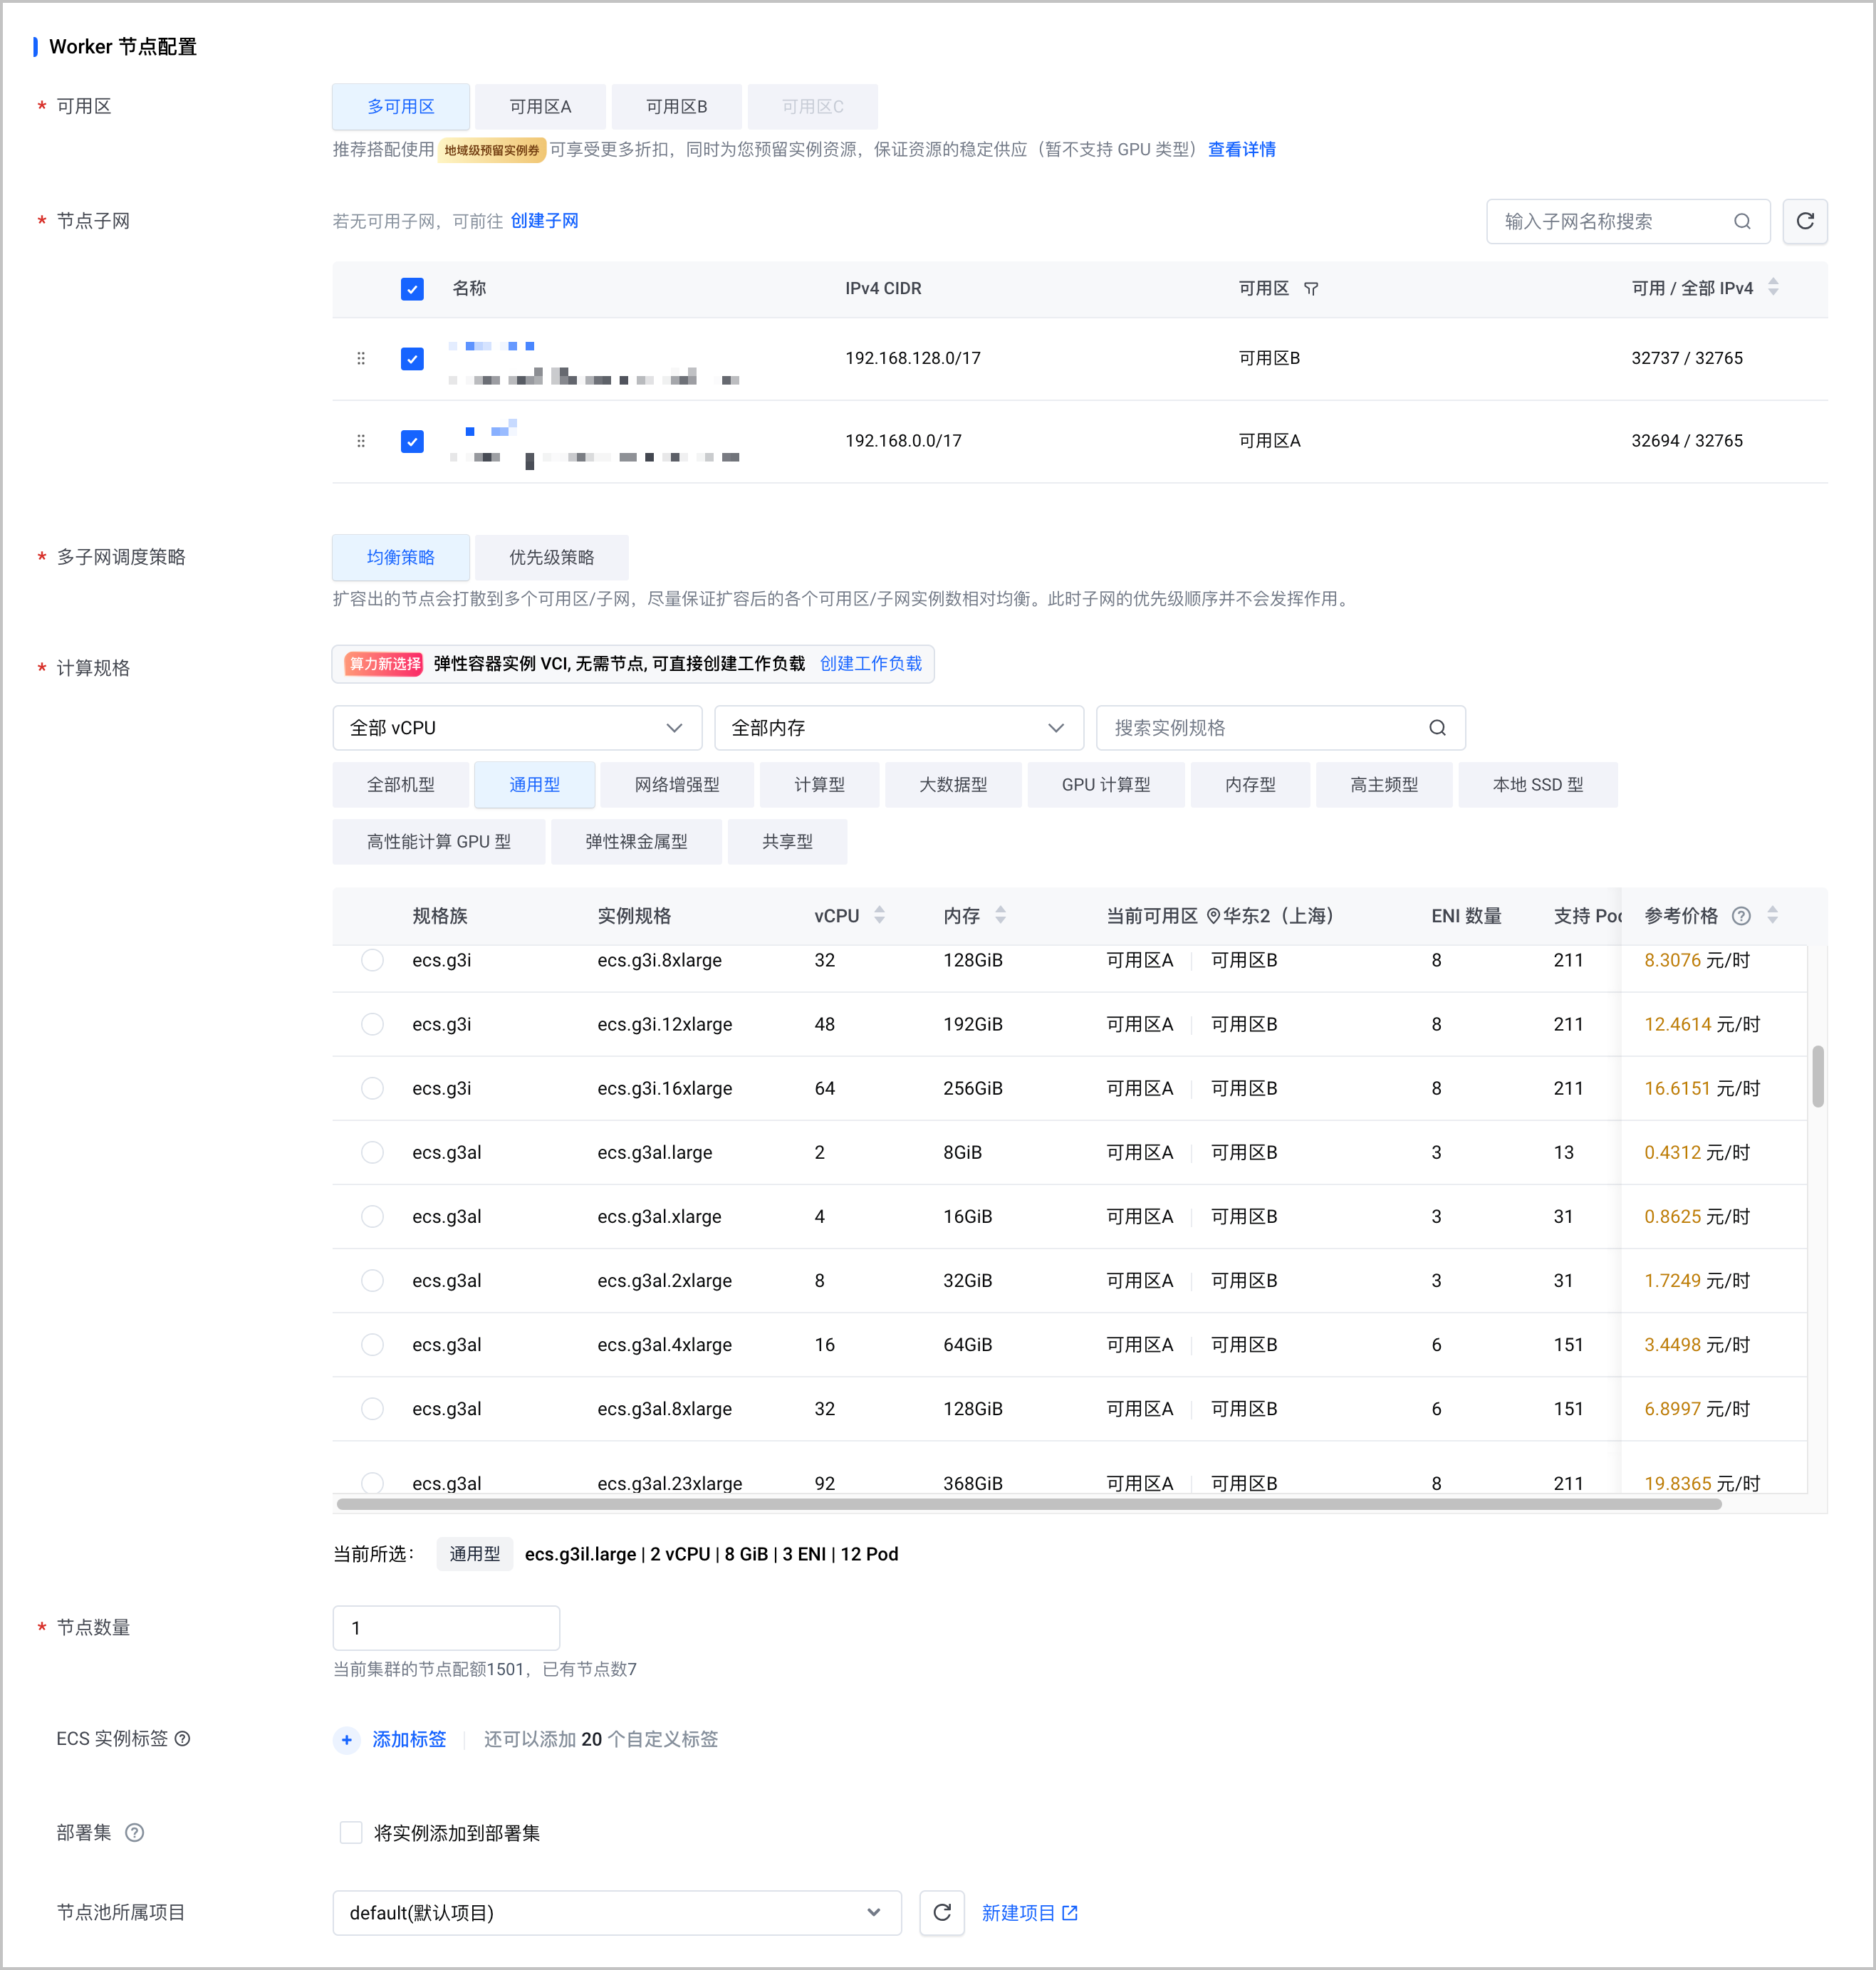
Task: Select the 多可用区 zone tab
Action: pyautogui.click(x=400, y=106)
